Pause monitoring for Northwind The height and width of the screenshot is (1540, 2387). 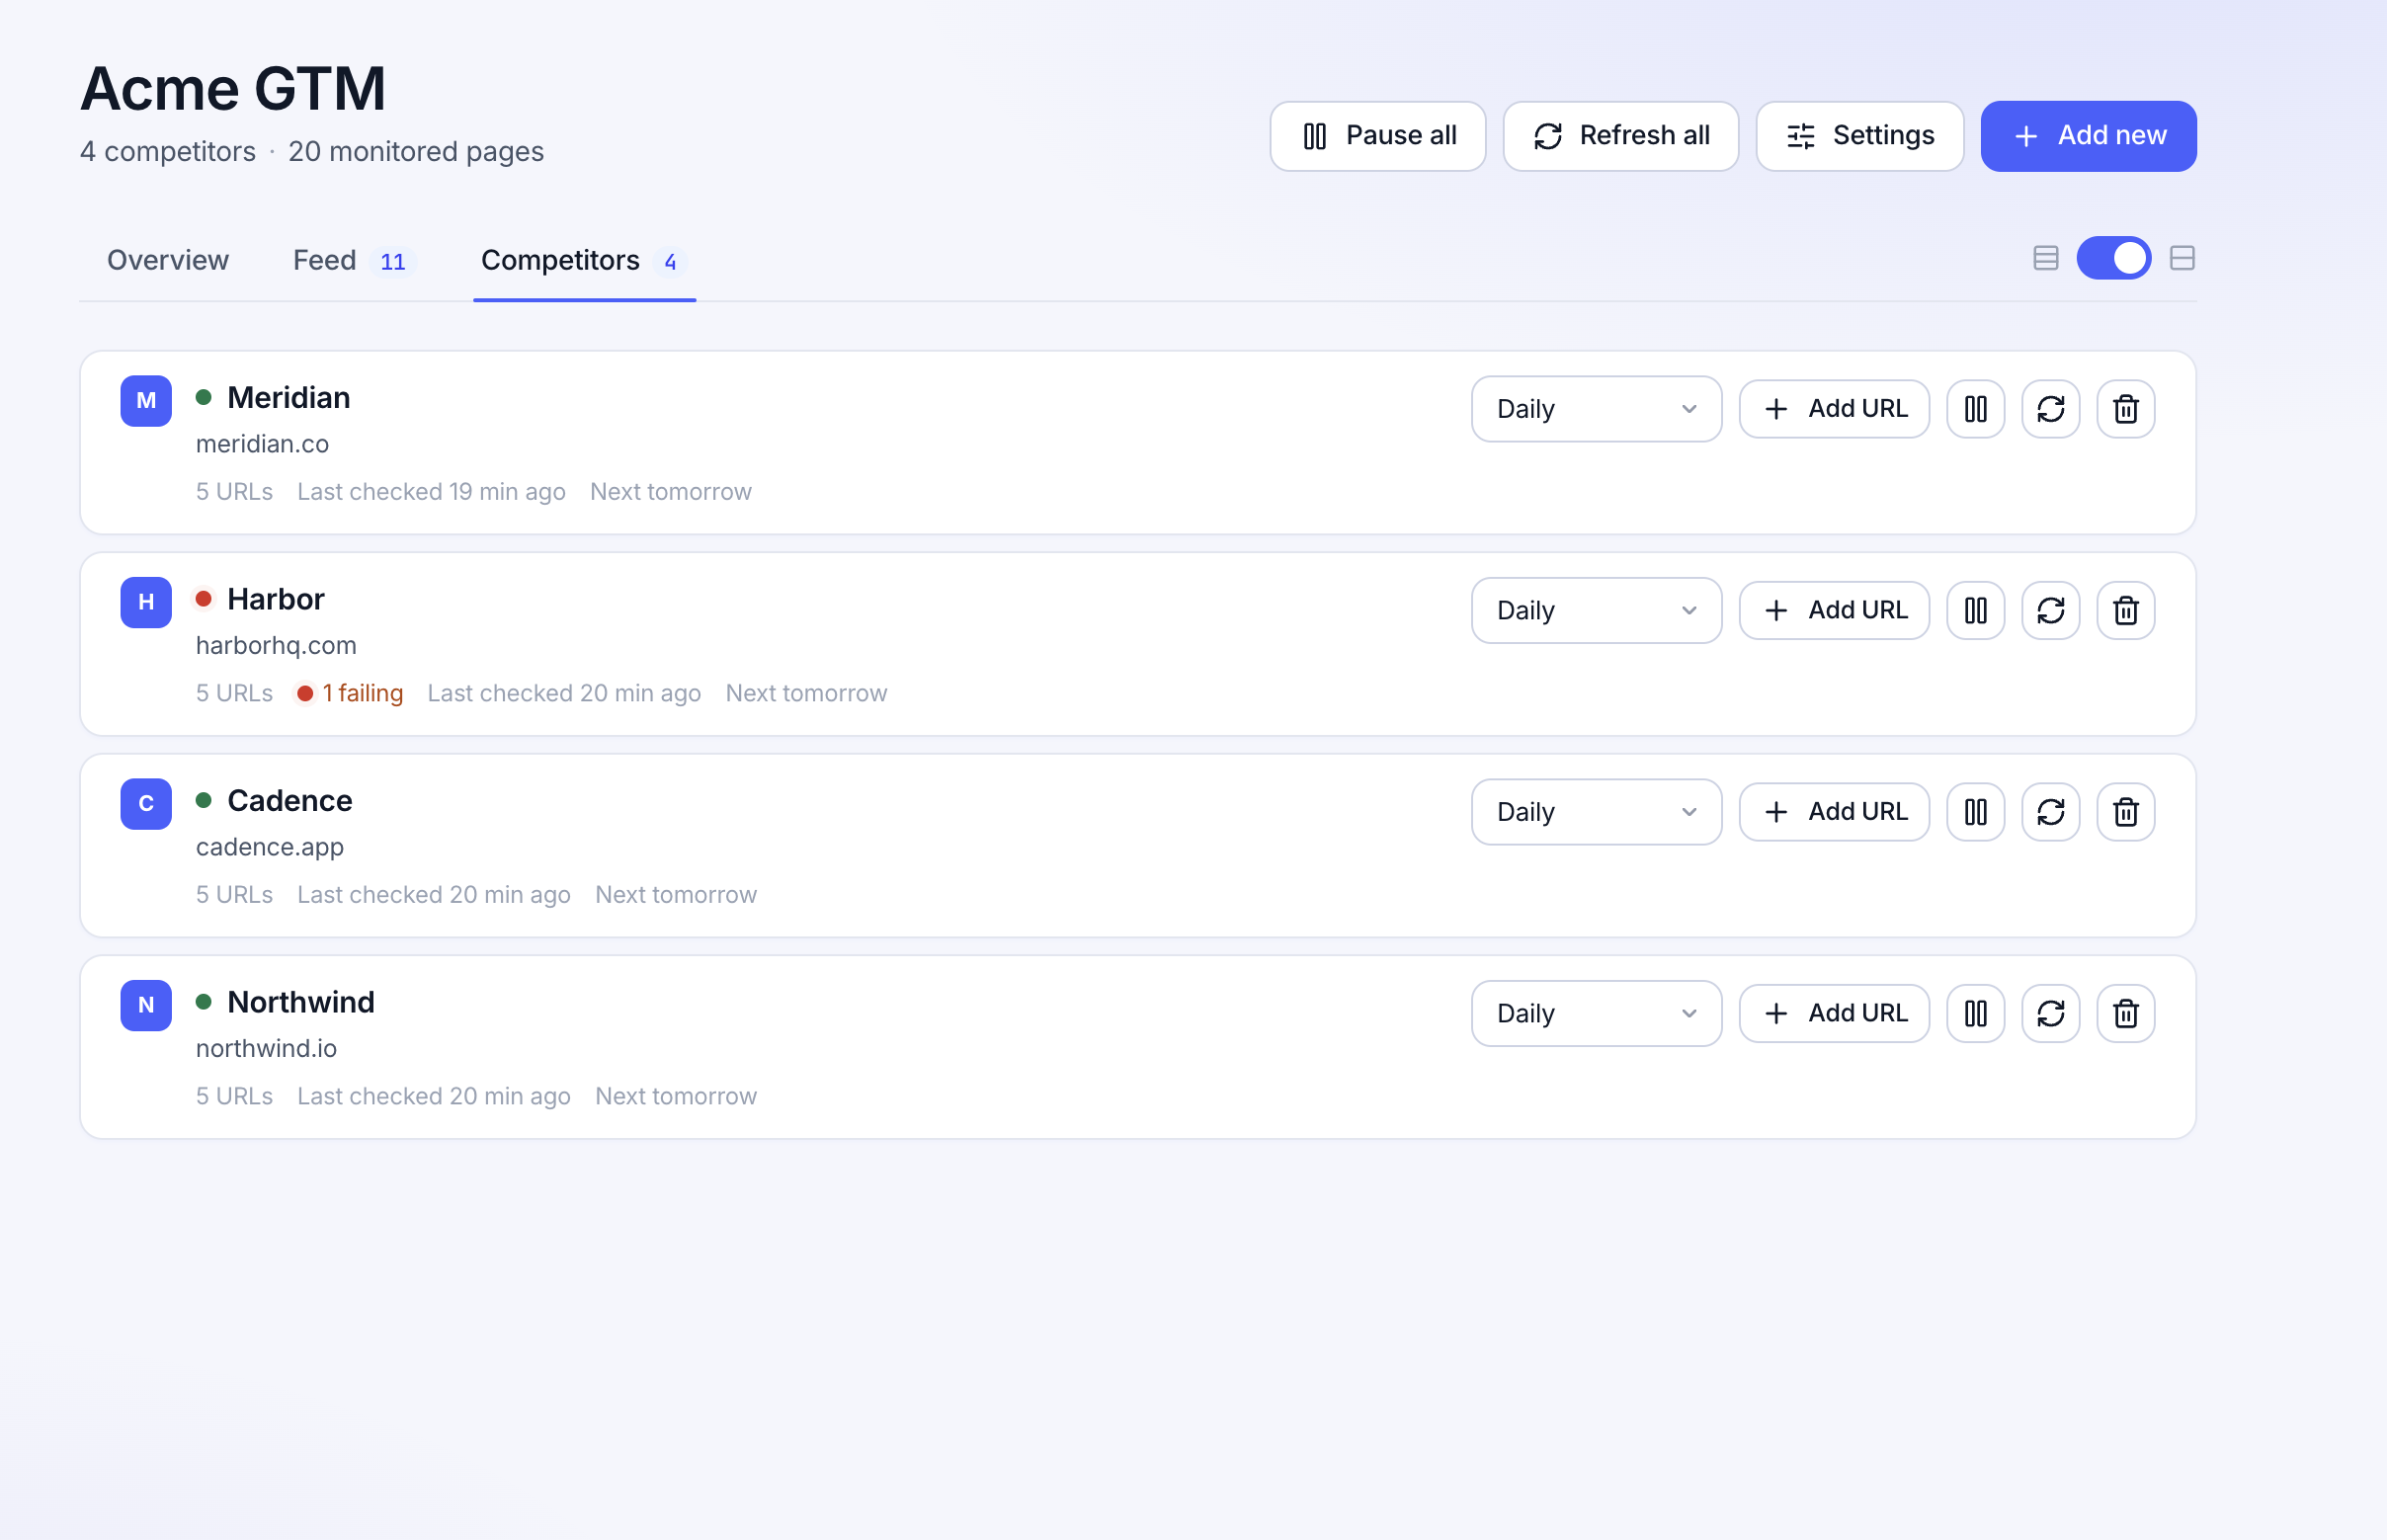pyautogui.click(x=1975, y=1013)
